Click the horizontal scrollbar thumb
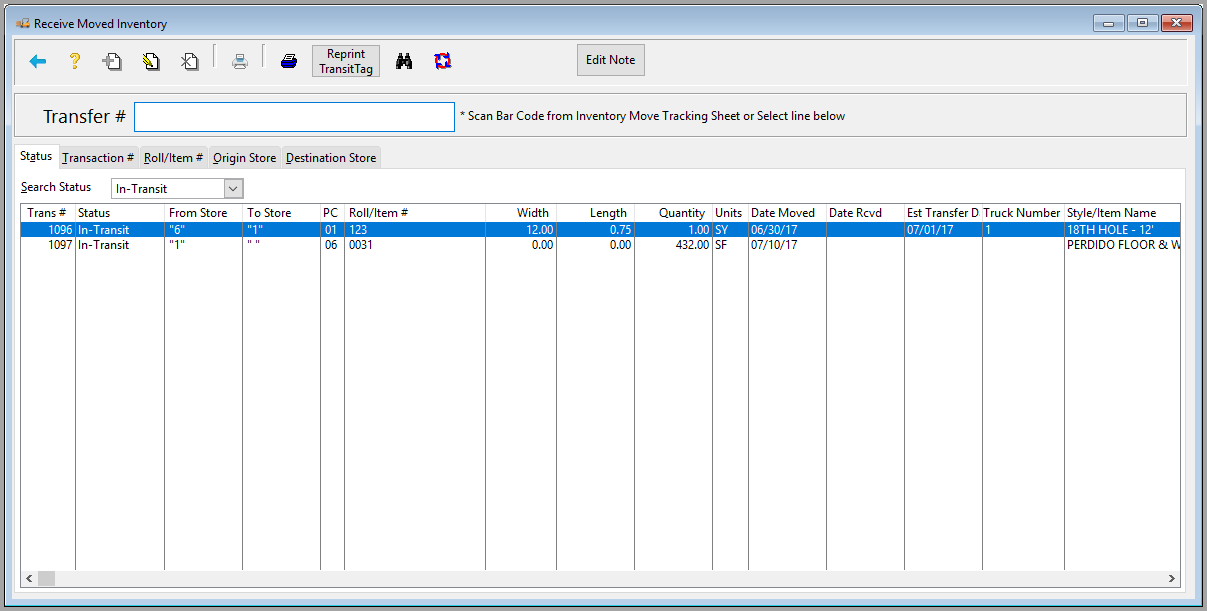This screenshot has width=1207, height=611. coord(47,578)
